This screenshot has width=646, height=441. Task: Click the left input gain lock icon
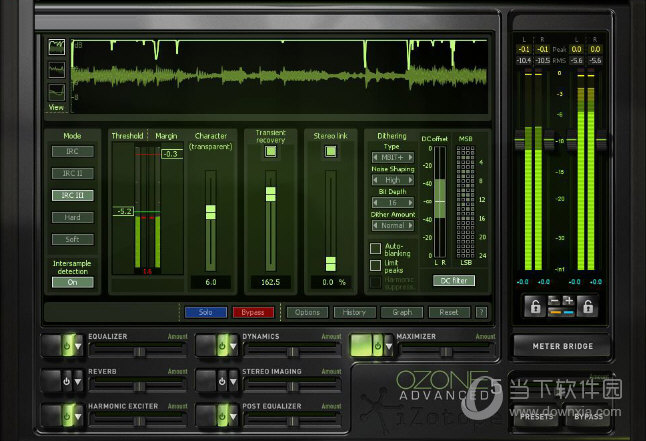(535, 306)
